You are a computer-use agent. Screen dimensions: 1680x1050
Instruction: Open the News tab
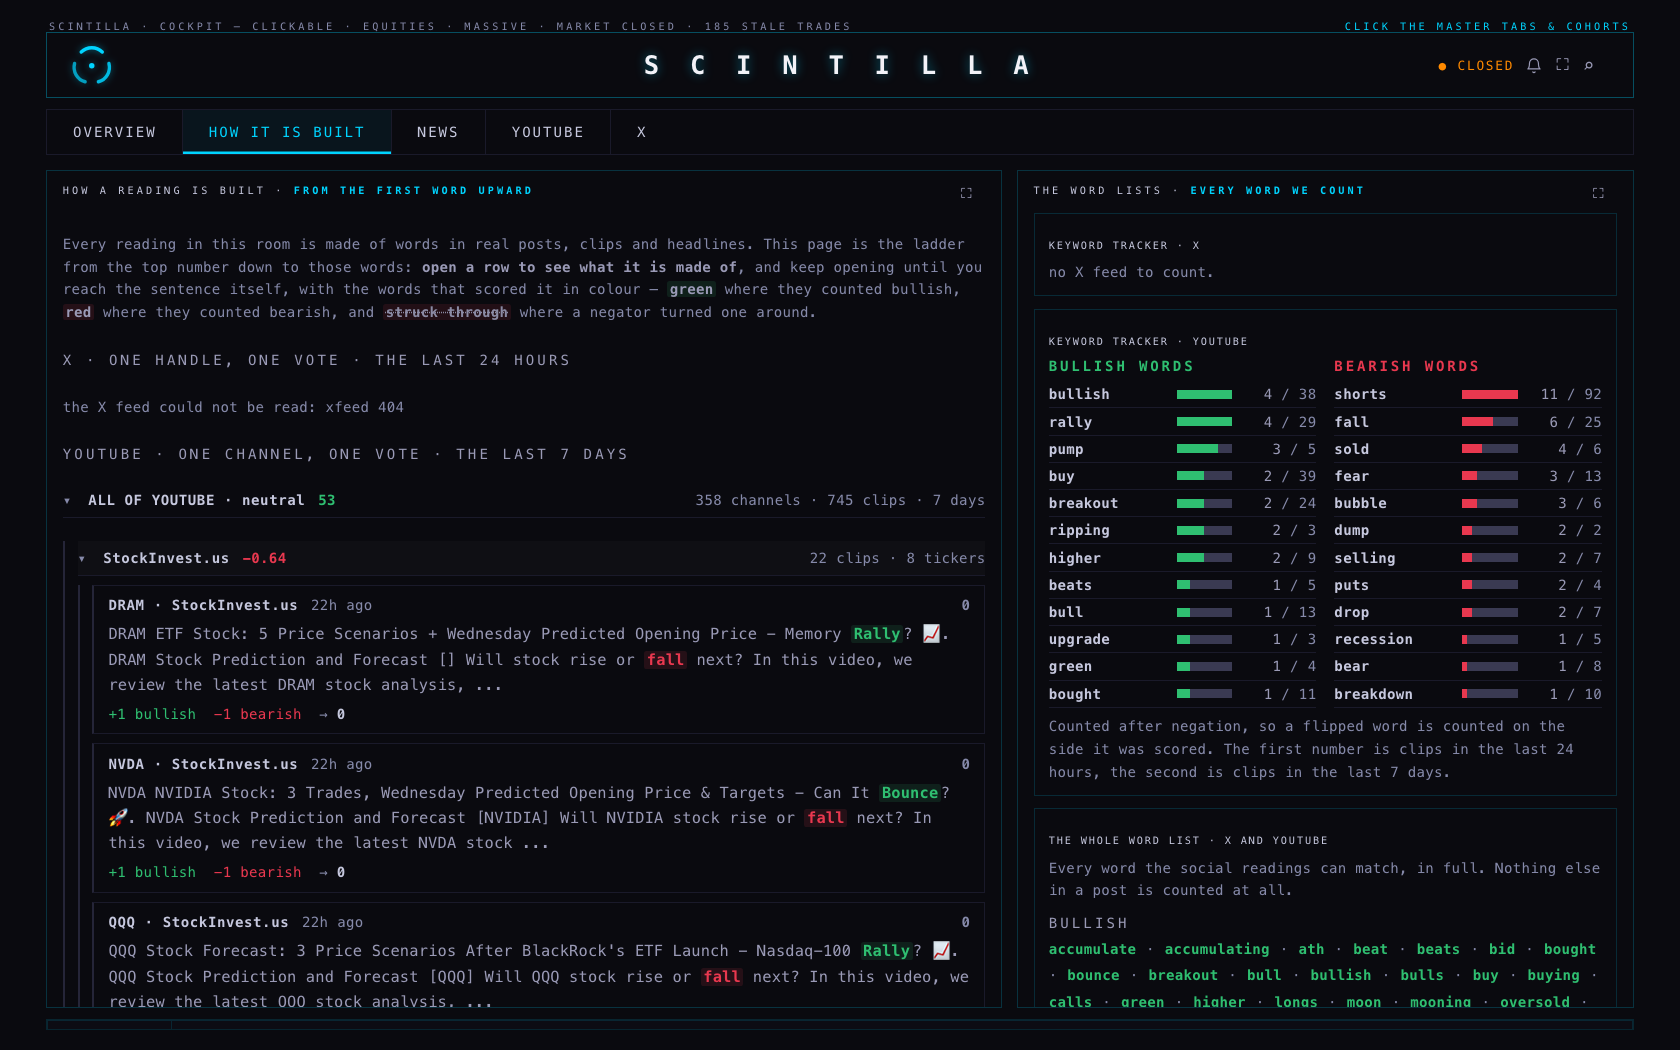click(x=438, y=132)
